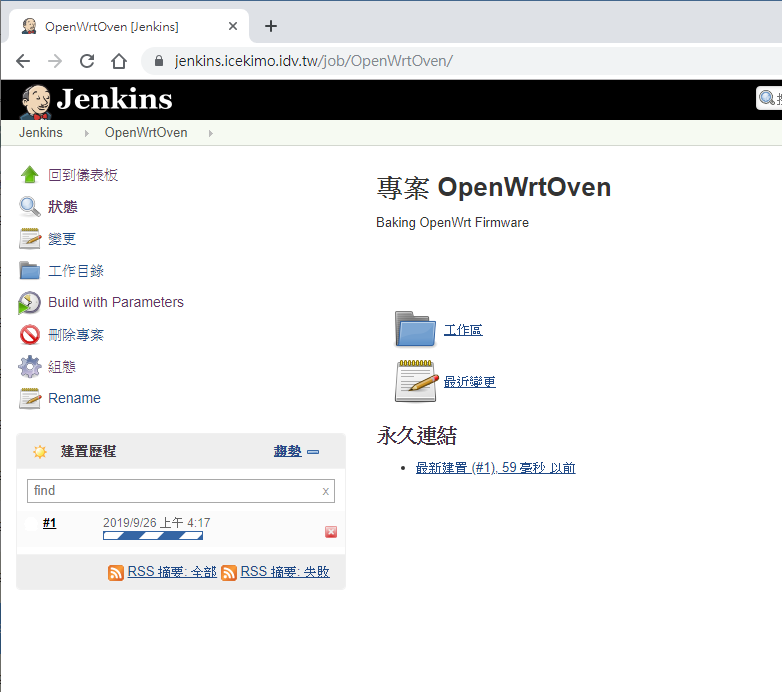Screen dimensions: 782x692
Task: Click build #1 progress bar
Action: click(153, 536)
